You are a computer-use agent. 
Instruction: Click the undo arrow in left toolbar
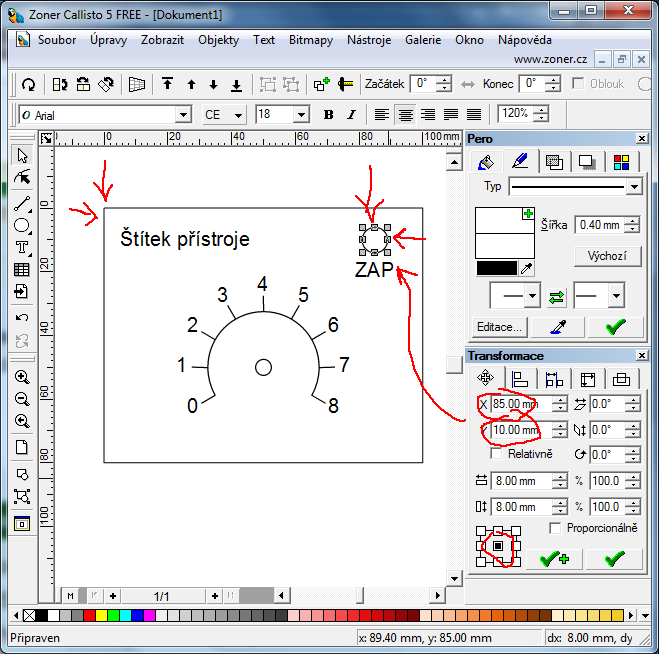[22, 318]
